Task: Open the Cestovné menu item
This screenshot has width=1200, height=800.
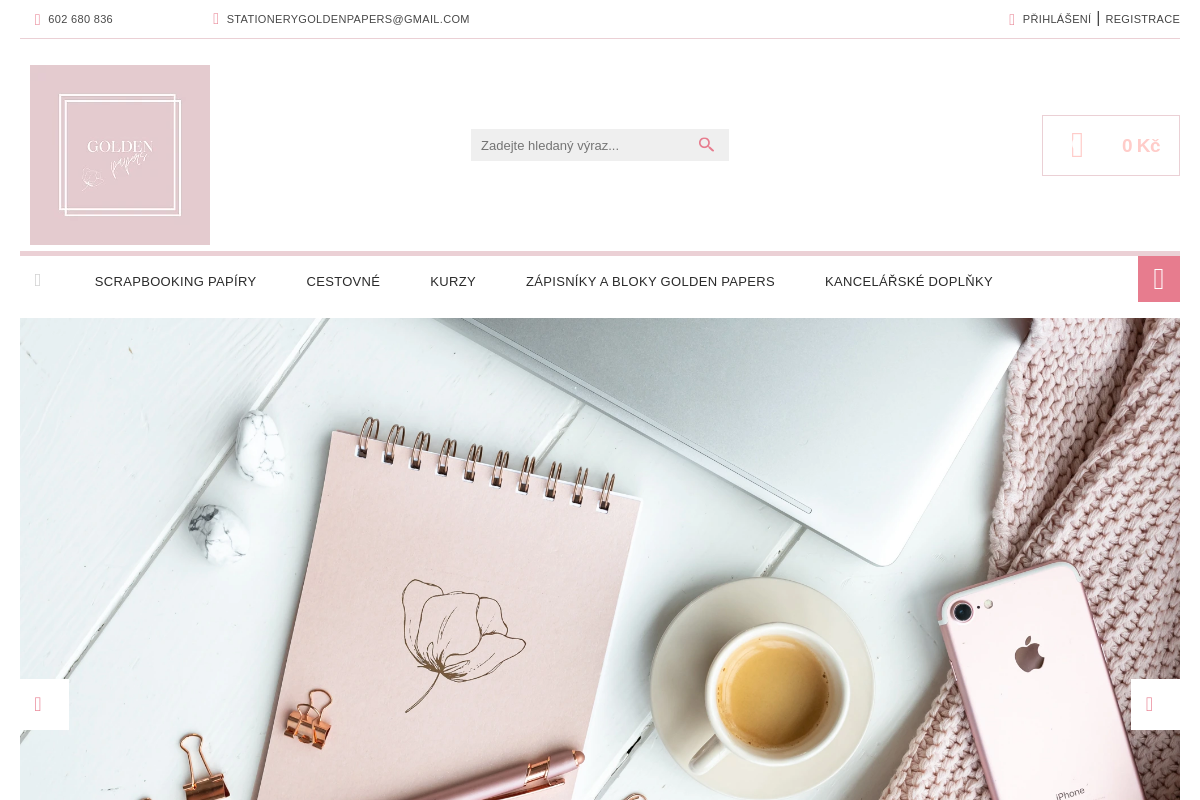Action: coord(343,282)
